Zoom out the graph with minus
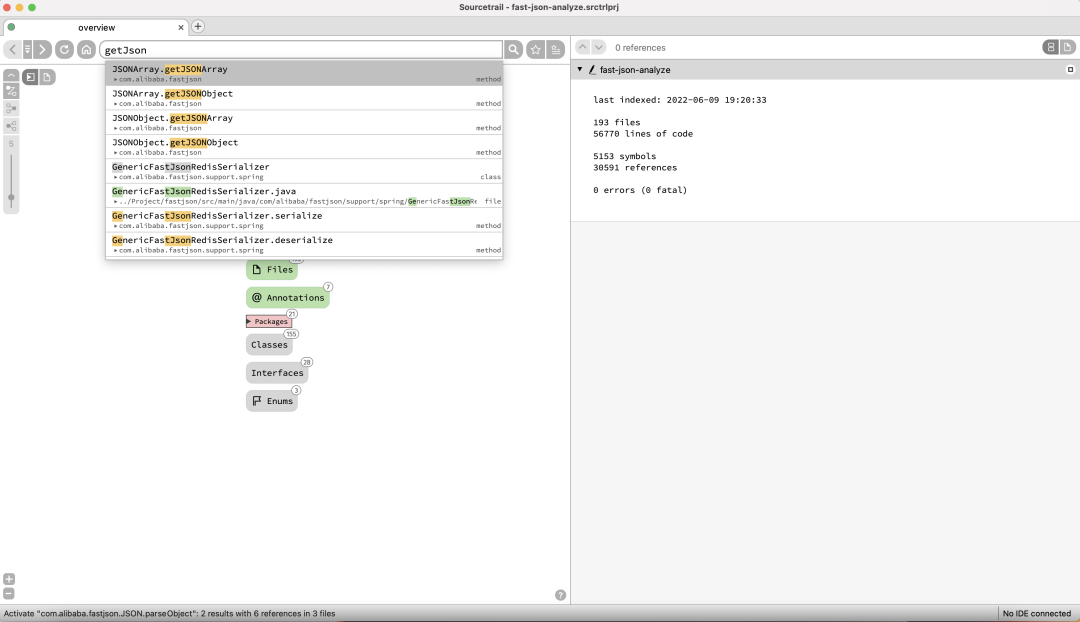 click(x=9, y=593)
